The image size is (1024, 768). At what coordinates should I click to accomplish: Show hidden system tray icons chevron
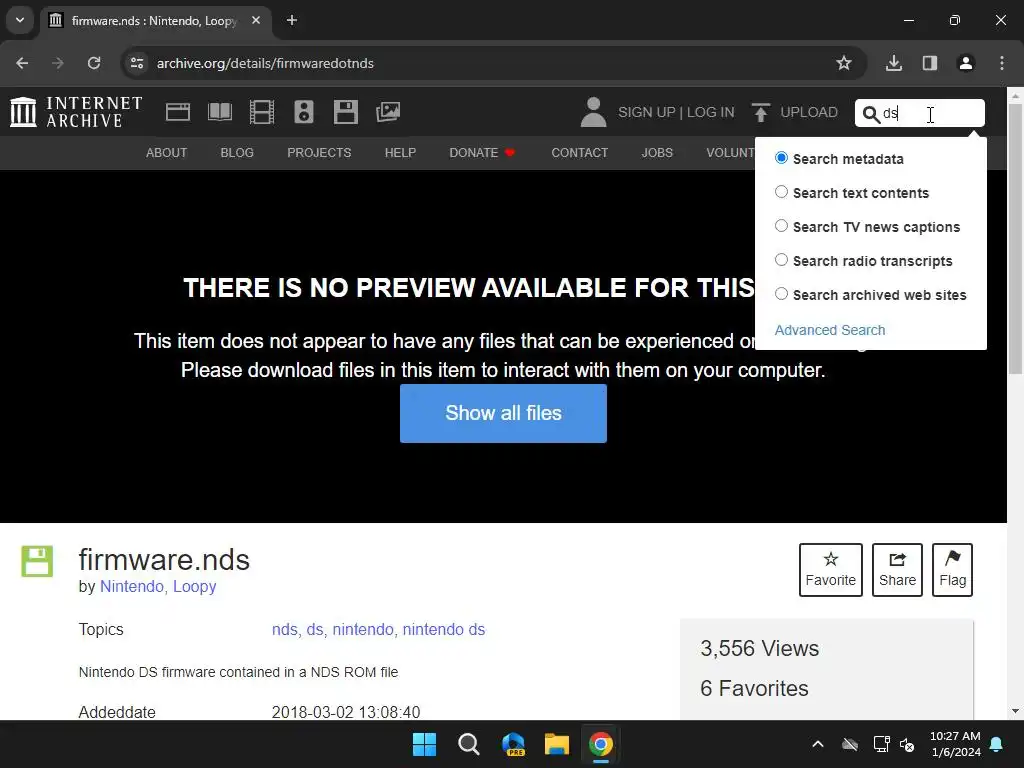tap(818, 744)
